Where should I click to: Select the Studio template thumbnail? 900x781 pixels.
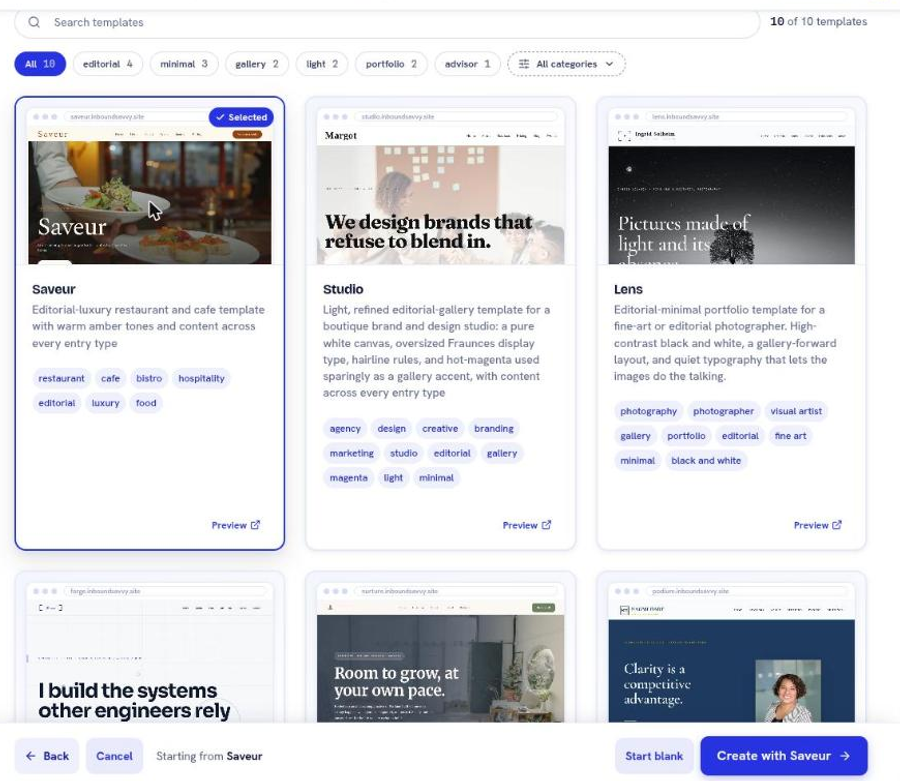click(441, 186)
